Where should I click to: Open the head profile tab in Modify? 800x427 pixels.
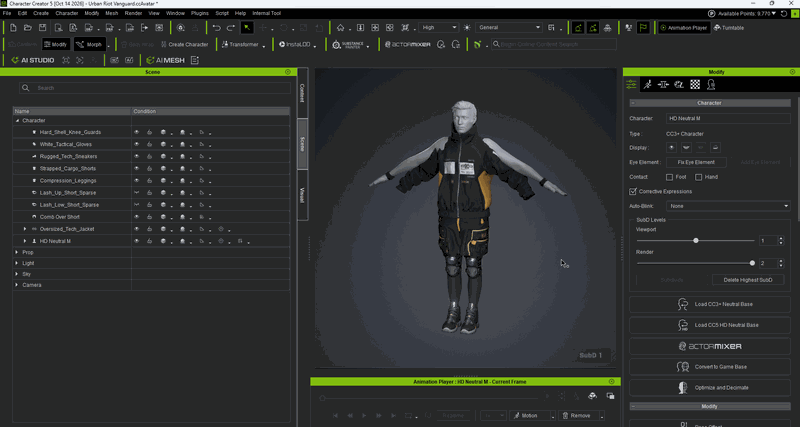pos(711,84)
